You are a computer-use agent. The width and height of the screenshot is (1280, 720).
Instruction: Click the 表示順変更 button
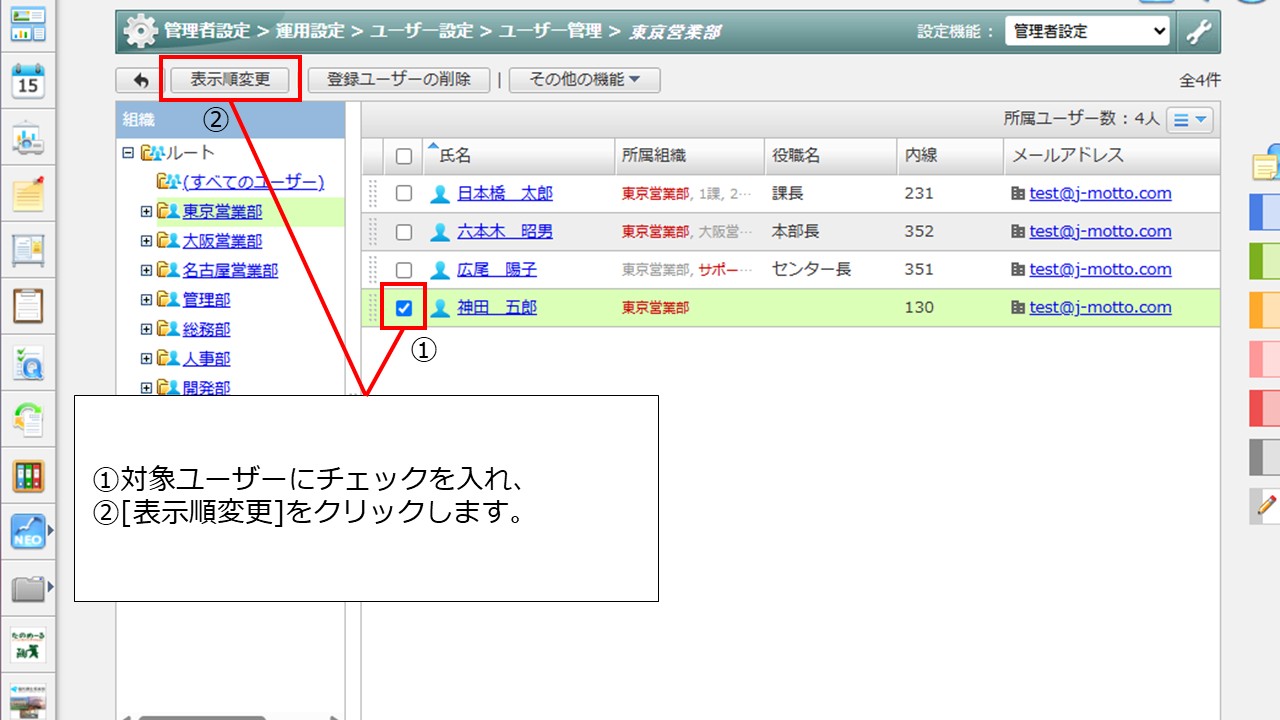(231, 80)
